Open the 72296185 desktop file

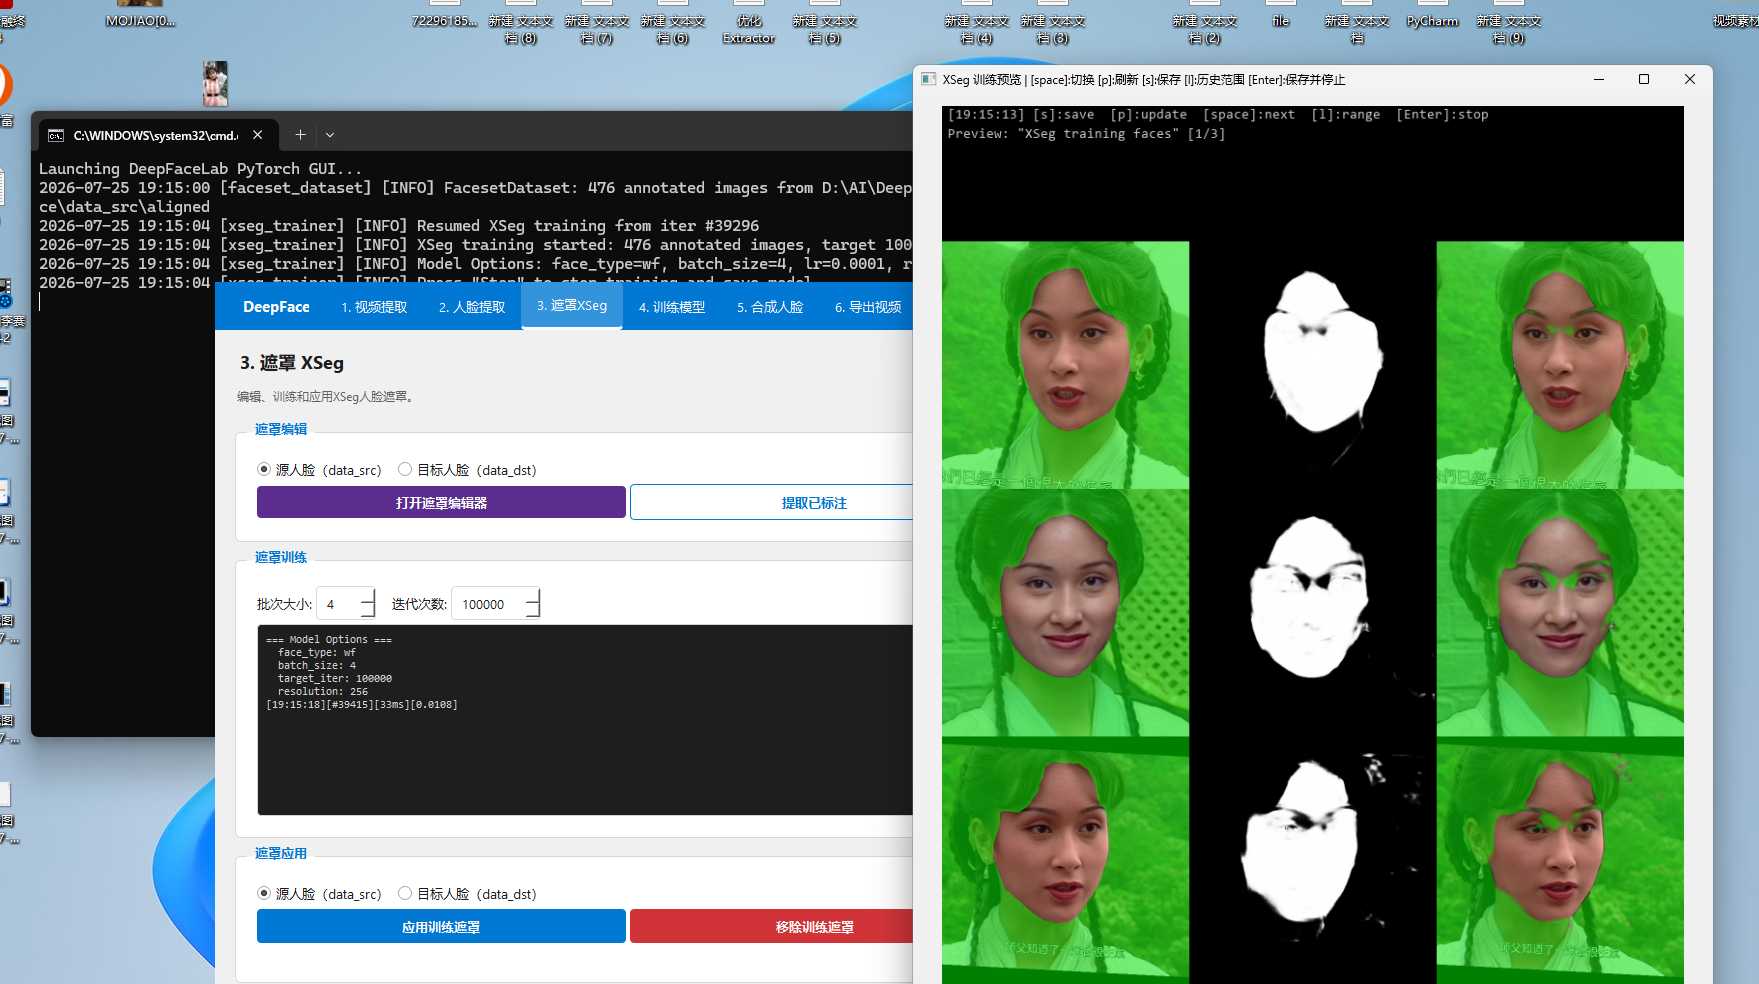point(444,14)
